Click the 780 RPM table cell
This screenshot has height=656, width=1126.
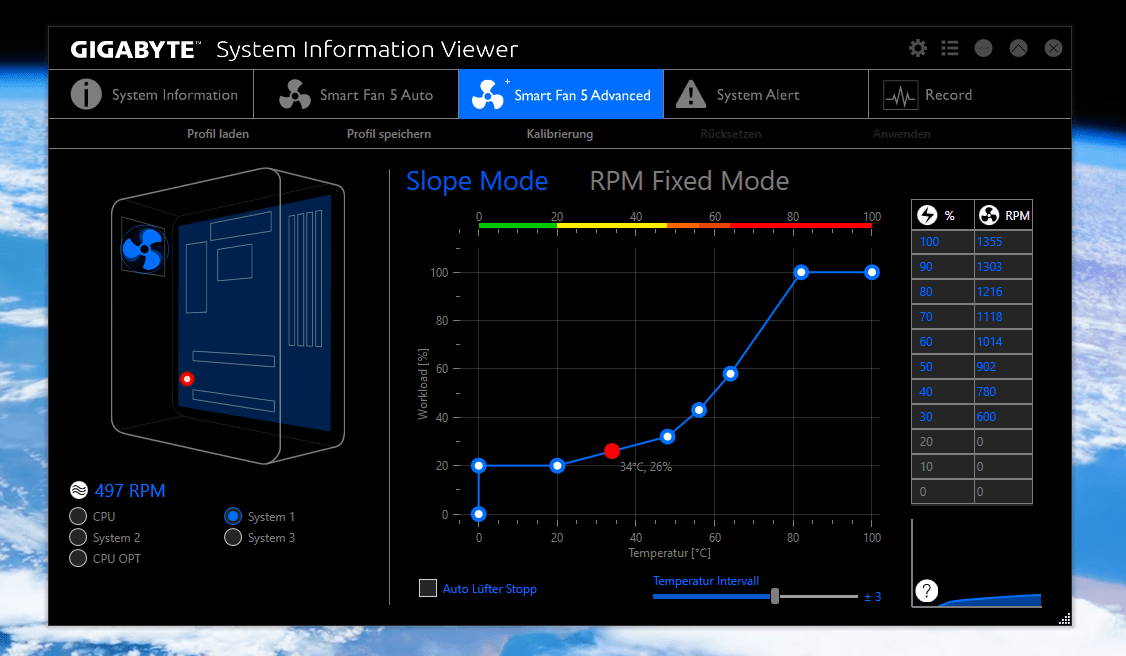1003,392
